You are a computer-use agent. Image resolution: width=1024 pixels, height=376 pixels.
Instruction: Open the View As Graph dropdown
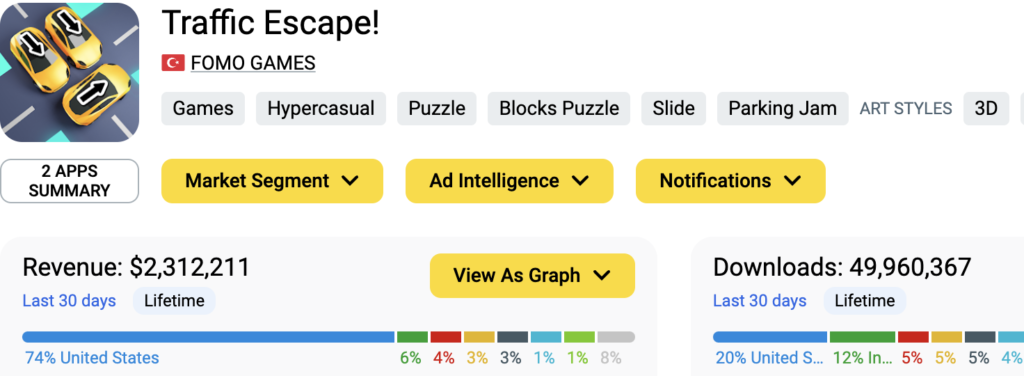[532, 275]
